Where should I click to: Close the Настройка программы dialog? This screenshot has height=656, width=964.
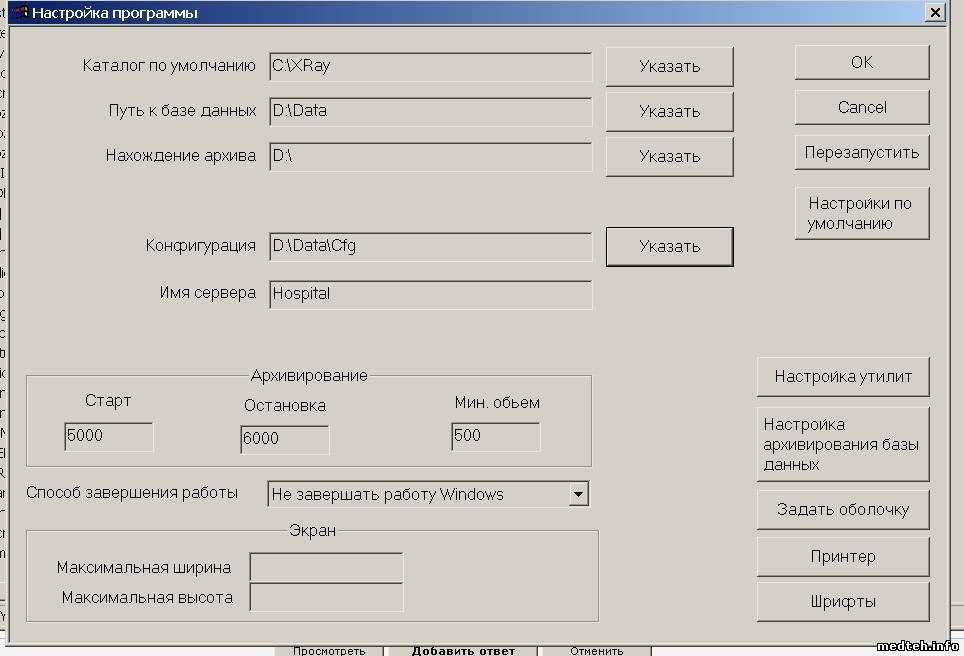[x=934, y=13]
